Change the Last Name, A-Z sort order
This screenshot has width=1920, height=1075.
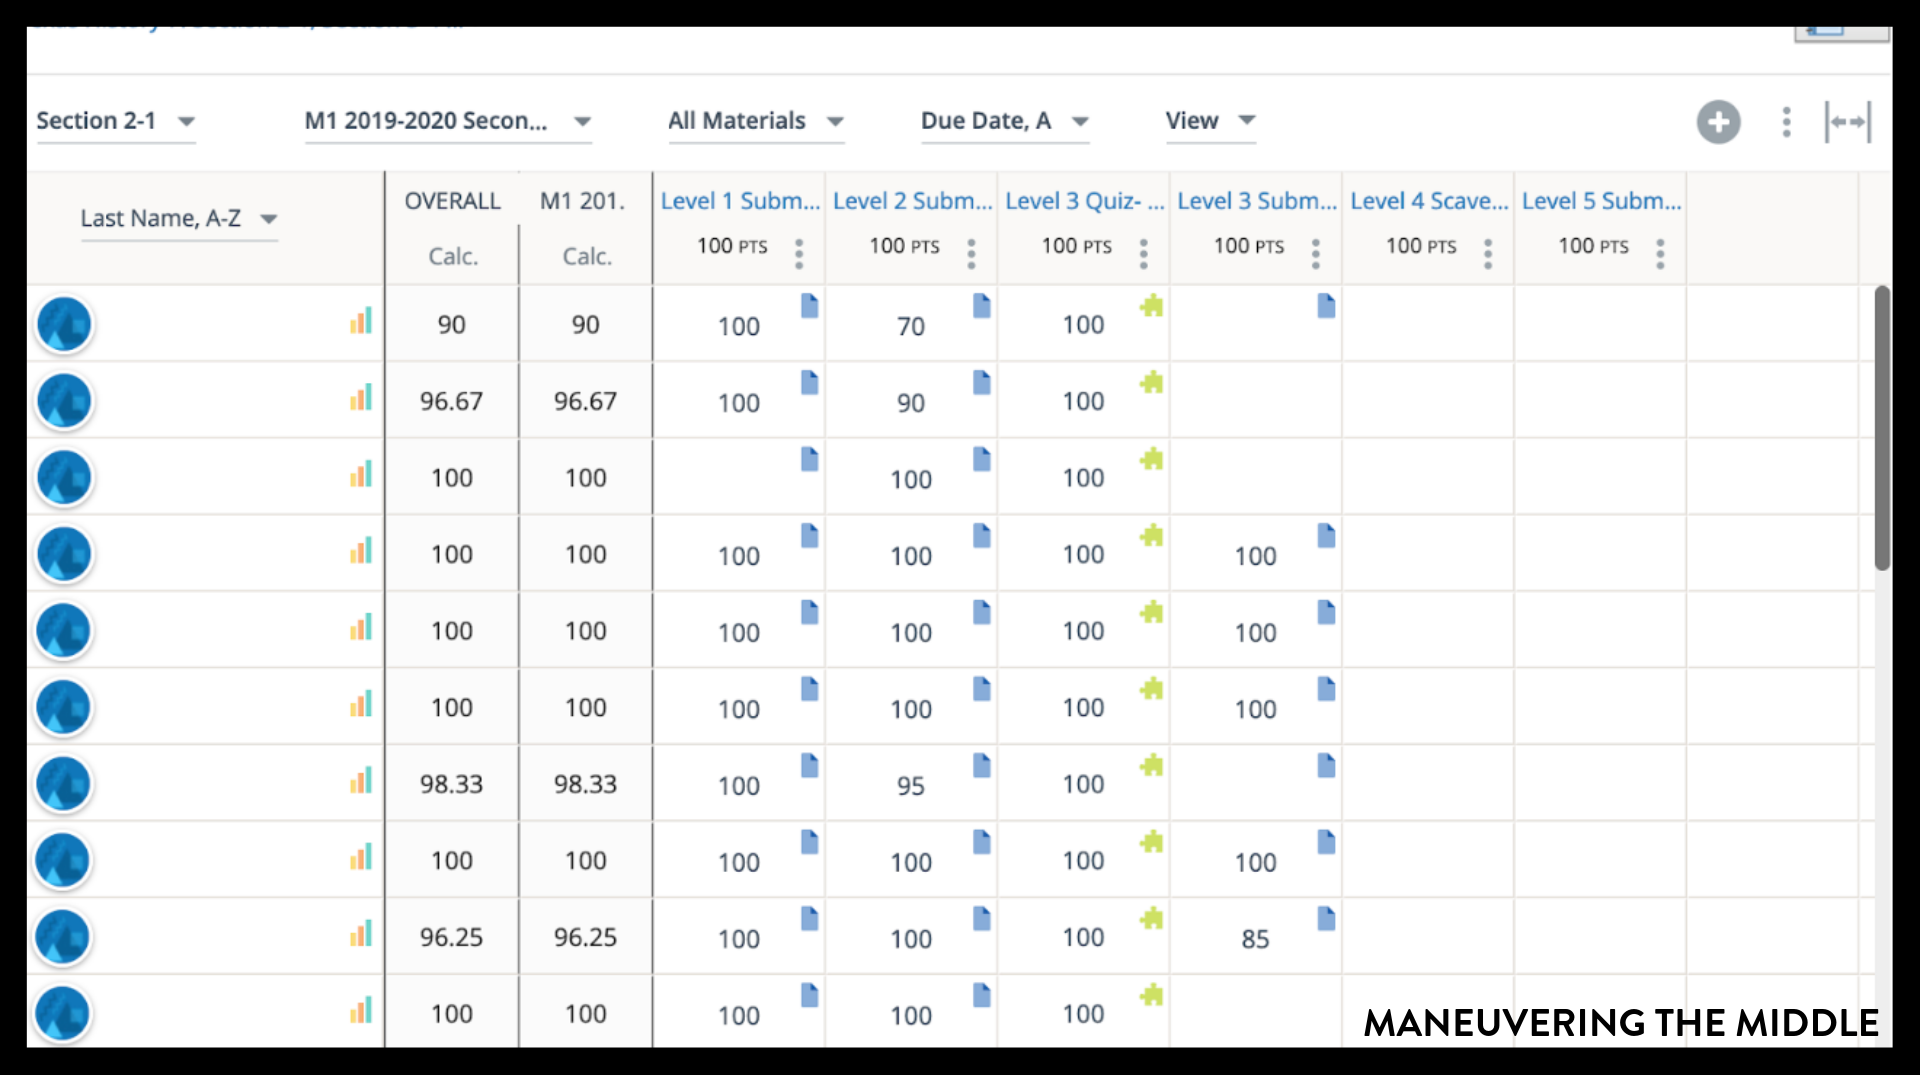[x=178, y=218]
